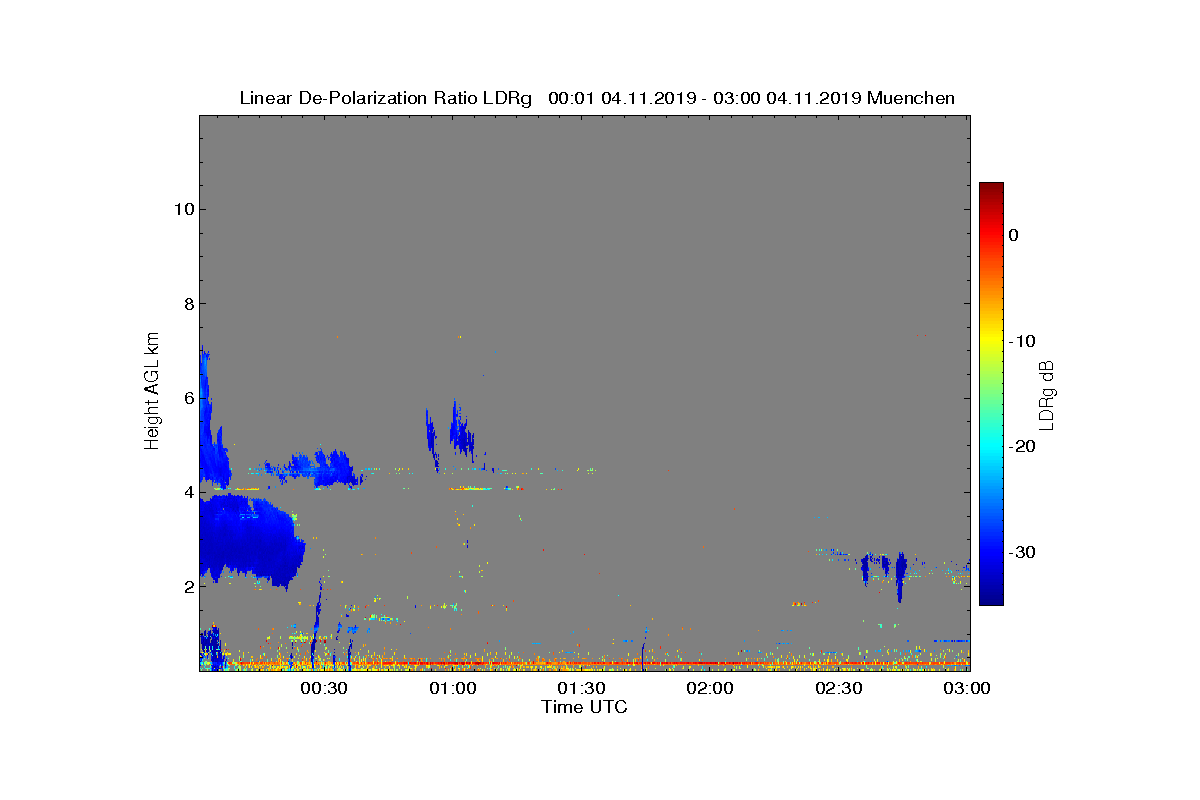Click the height tick label 6
Viewport: 1200px width, 800px height.
coord(187,398)
